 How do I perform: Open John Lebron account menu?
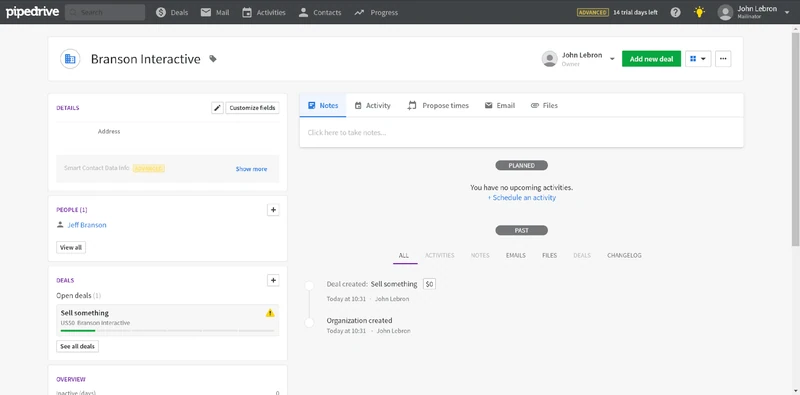point(754,12)
